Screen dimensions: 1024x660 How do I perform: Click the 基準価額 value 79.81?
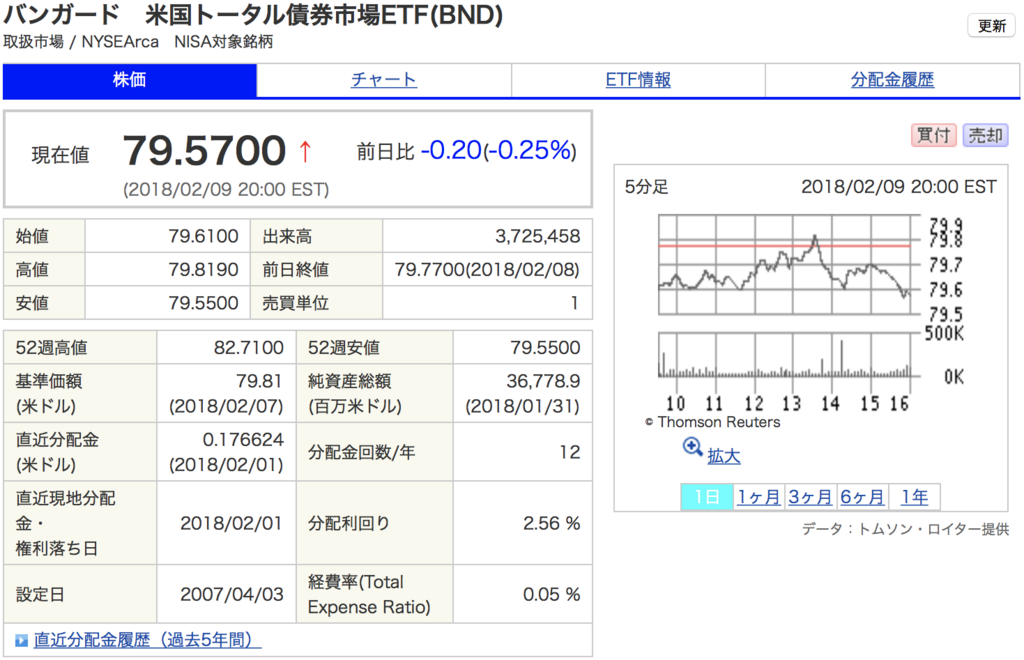pyautogui.click(x=259, y=381)
